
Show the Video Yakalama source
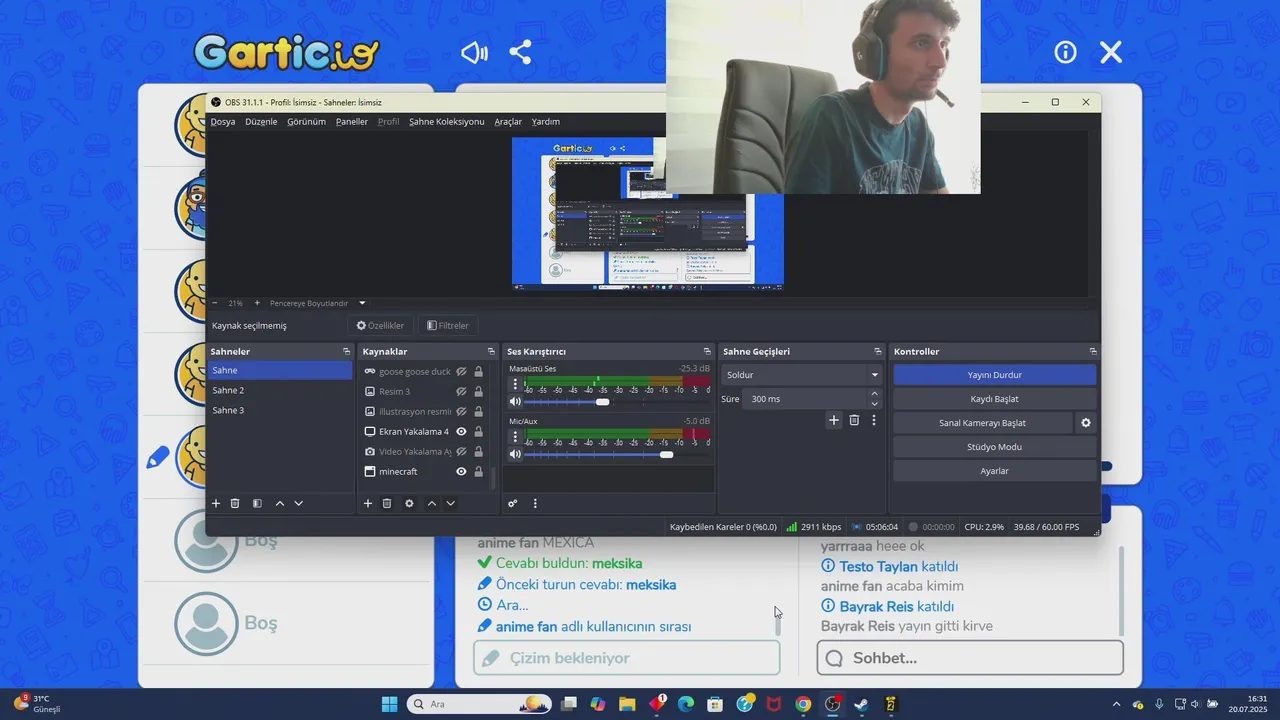pos(462,452)
